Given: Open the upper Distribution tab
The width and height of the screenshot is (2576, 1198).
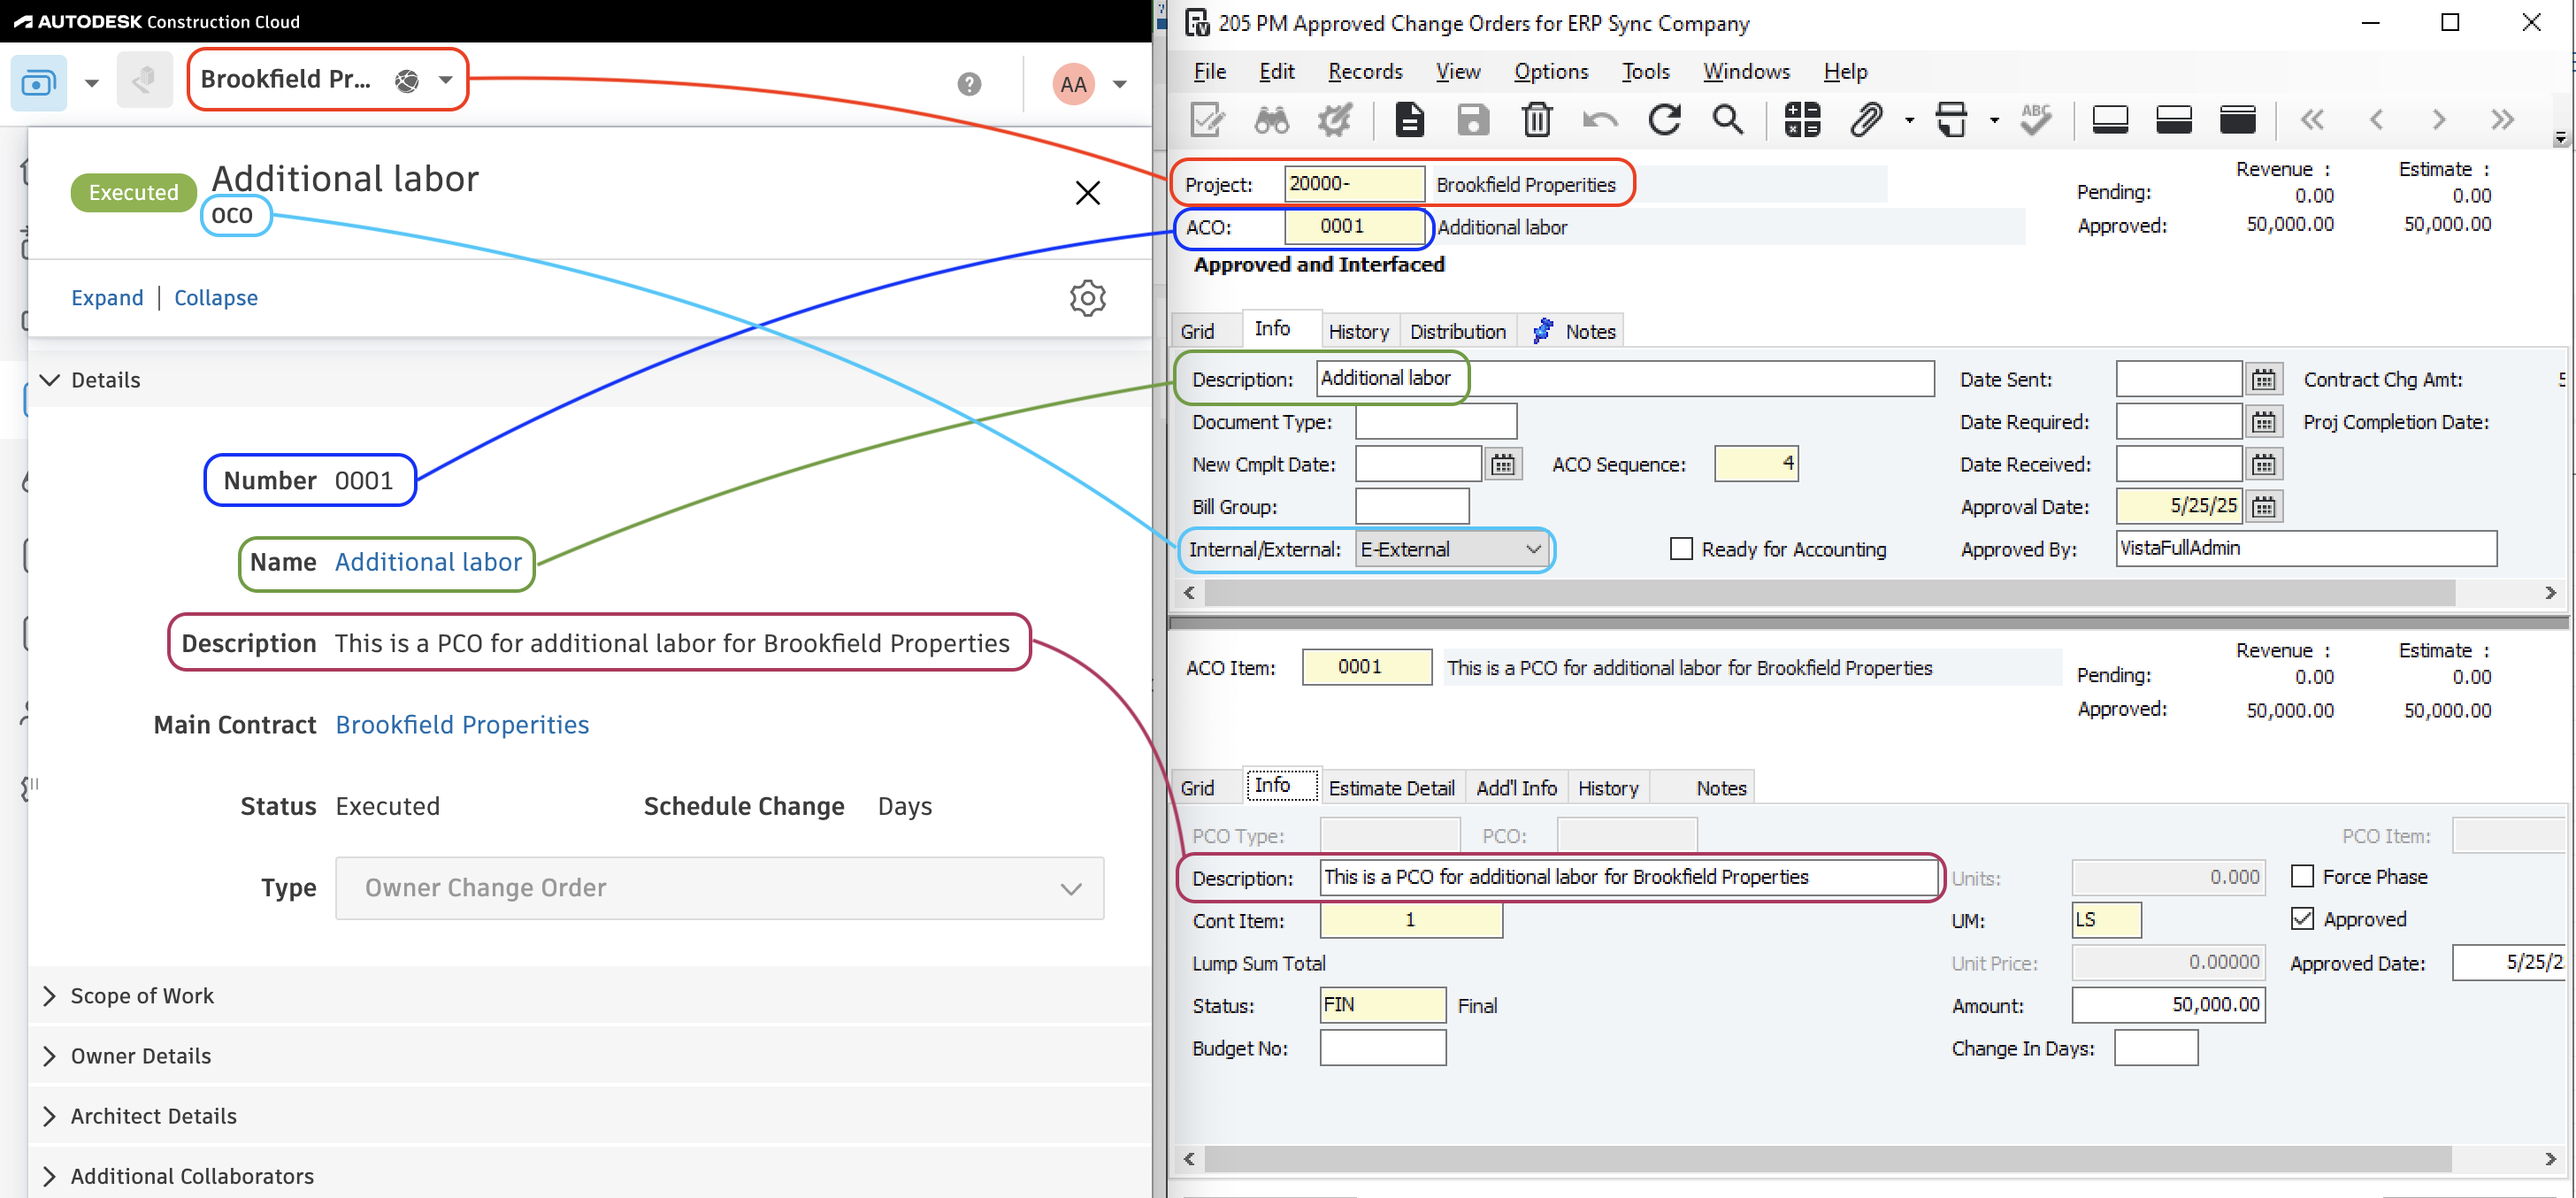Looking at the screenshot, I should point(1457,332).
